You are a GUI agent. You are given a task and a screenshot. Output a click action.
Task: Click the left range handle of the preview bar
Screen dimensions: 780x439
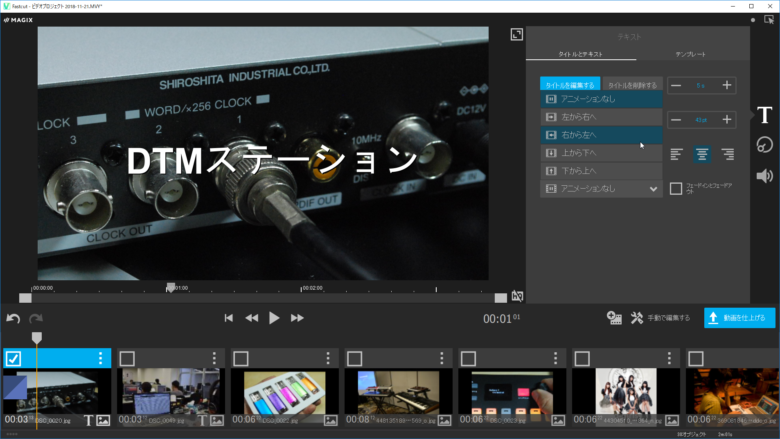25,298
